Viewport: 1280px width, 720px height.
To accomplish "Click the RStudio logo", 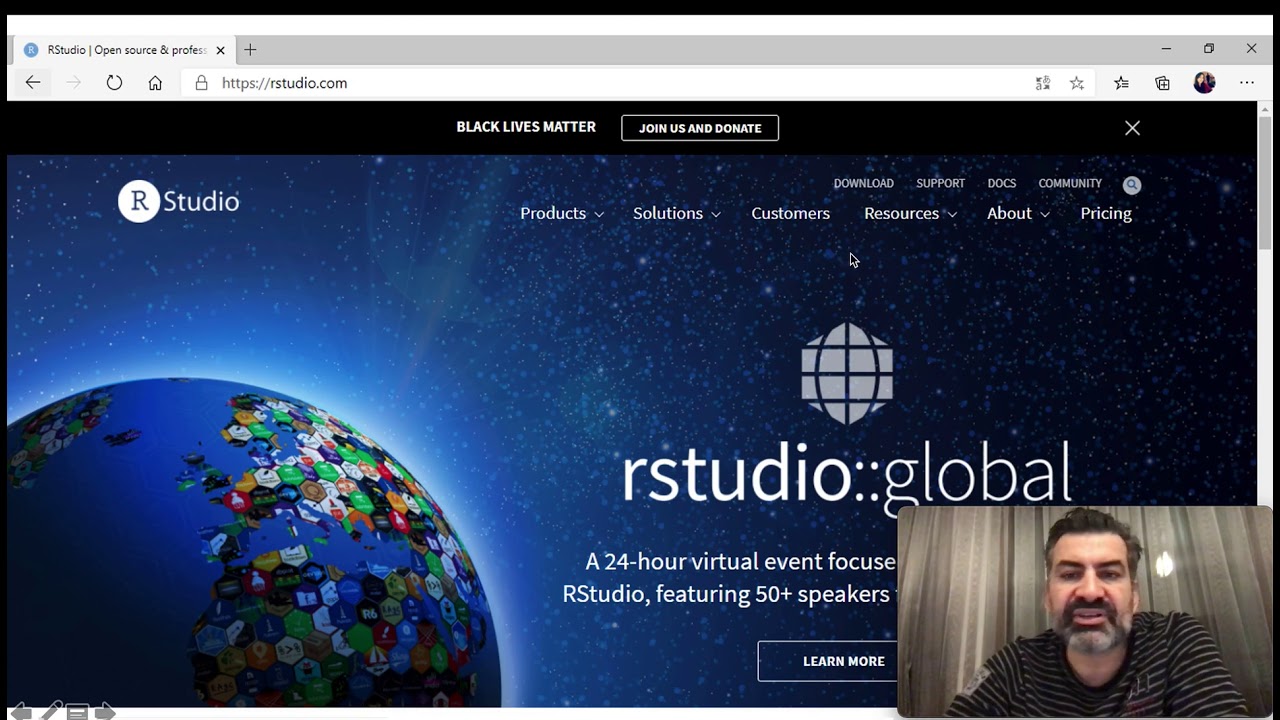I will click(x=179, y=201).
